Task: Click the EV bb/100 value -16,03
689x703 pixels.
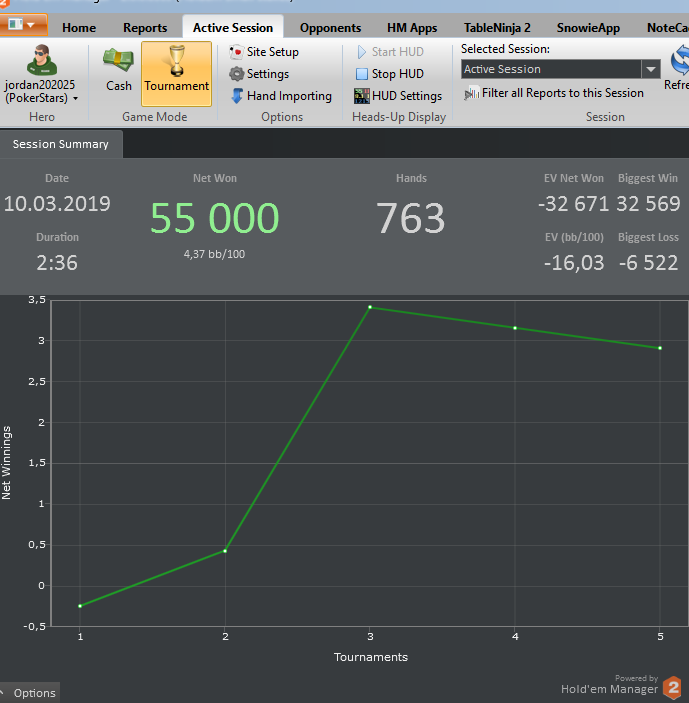Action: (x=574, y=263)
